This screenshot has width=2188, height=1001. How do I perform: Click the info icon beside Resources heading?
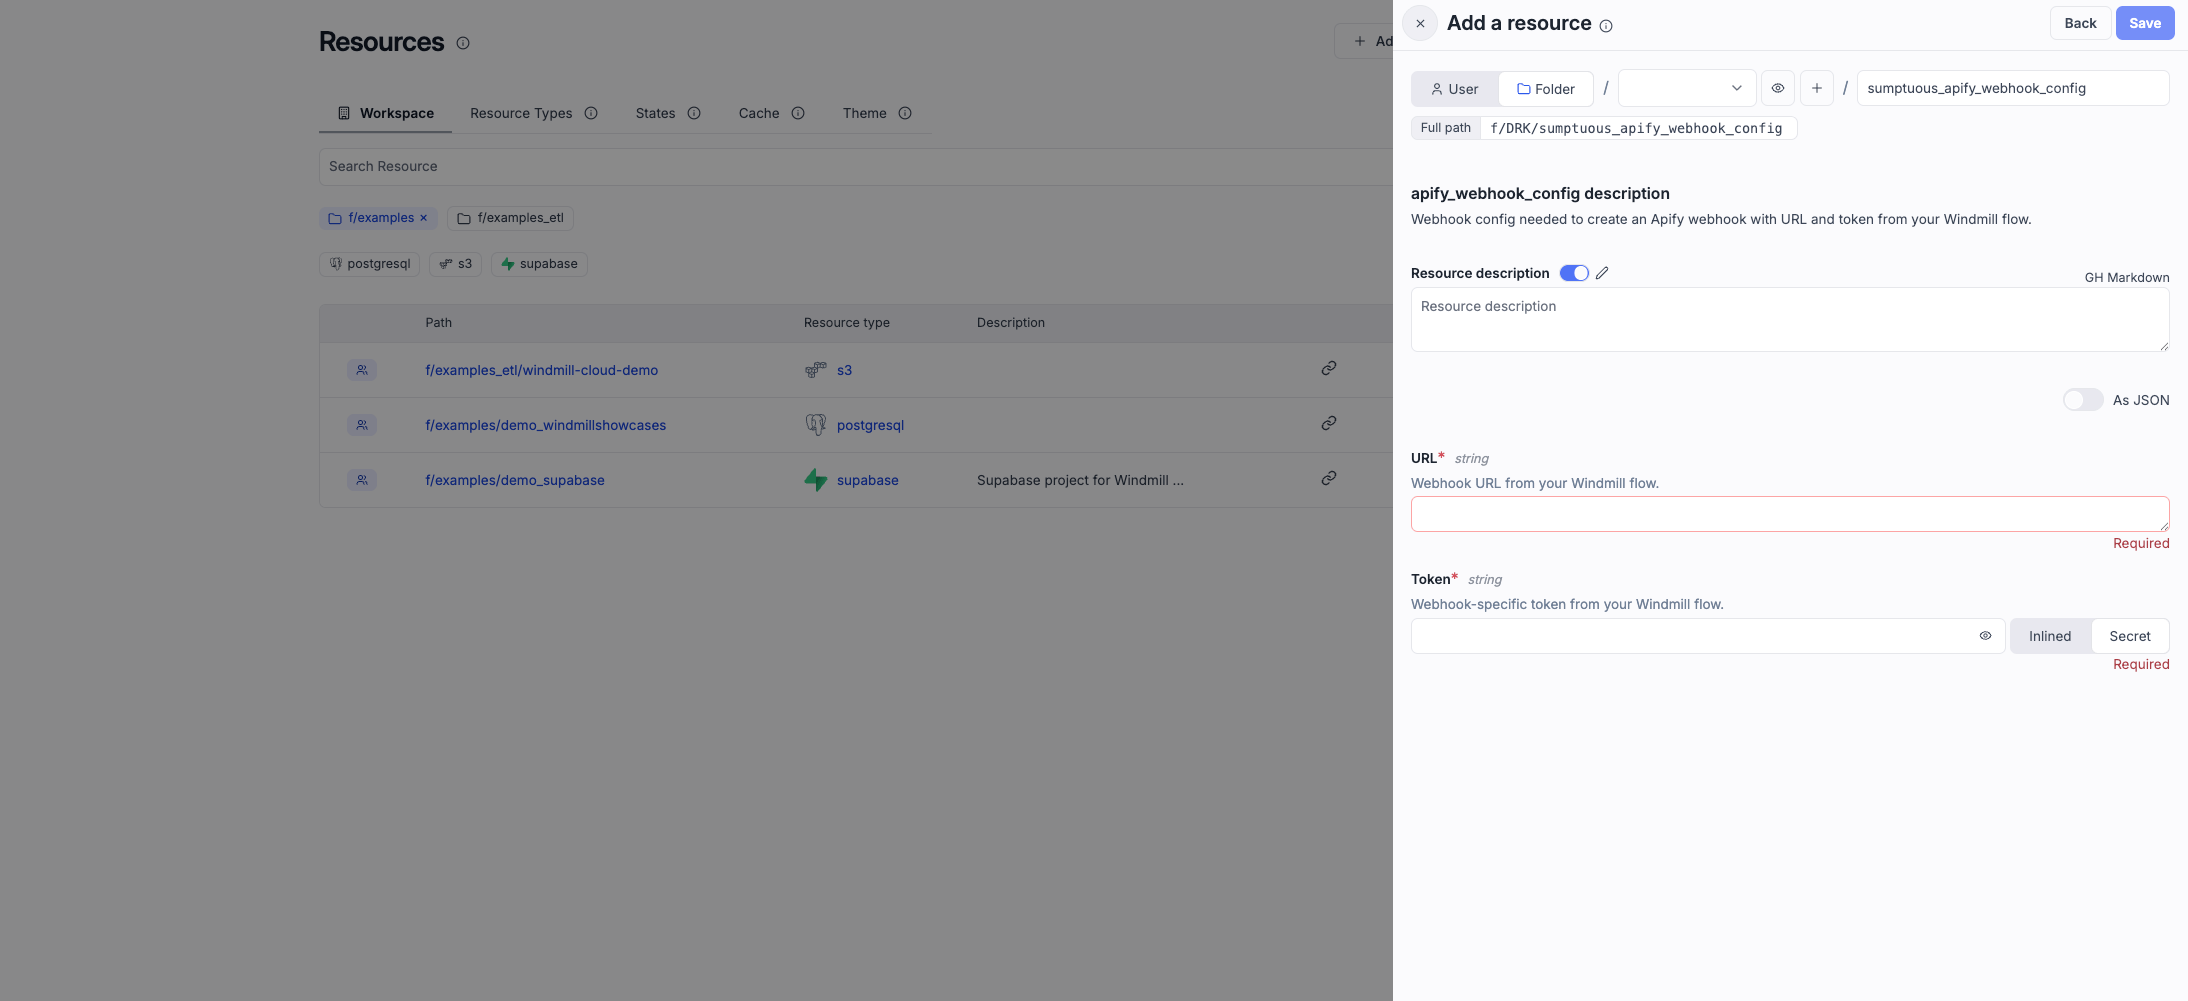click(462, 42)
